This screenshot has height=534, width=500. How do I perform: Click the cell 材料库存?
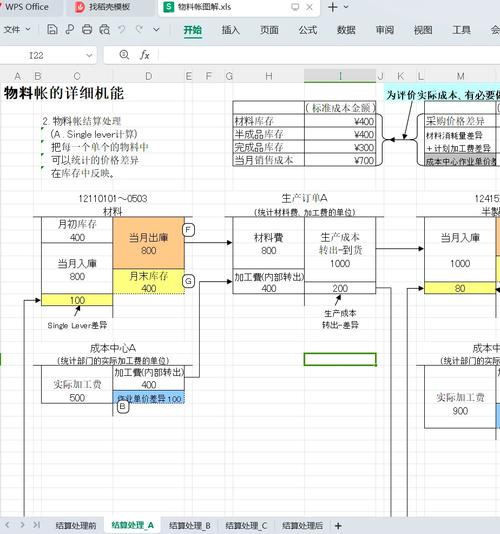[x=268, y=121]
